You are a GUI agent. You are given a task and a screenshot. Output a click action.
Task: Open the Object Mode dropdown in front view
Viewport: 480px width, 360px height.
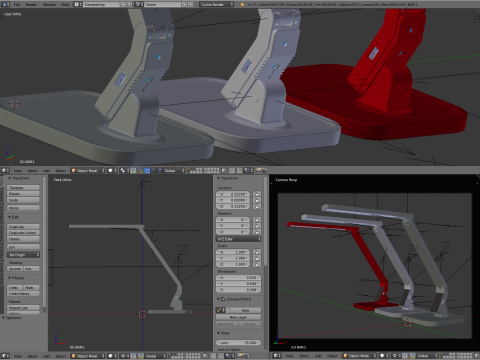(x=88, y=356)
